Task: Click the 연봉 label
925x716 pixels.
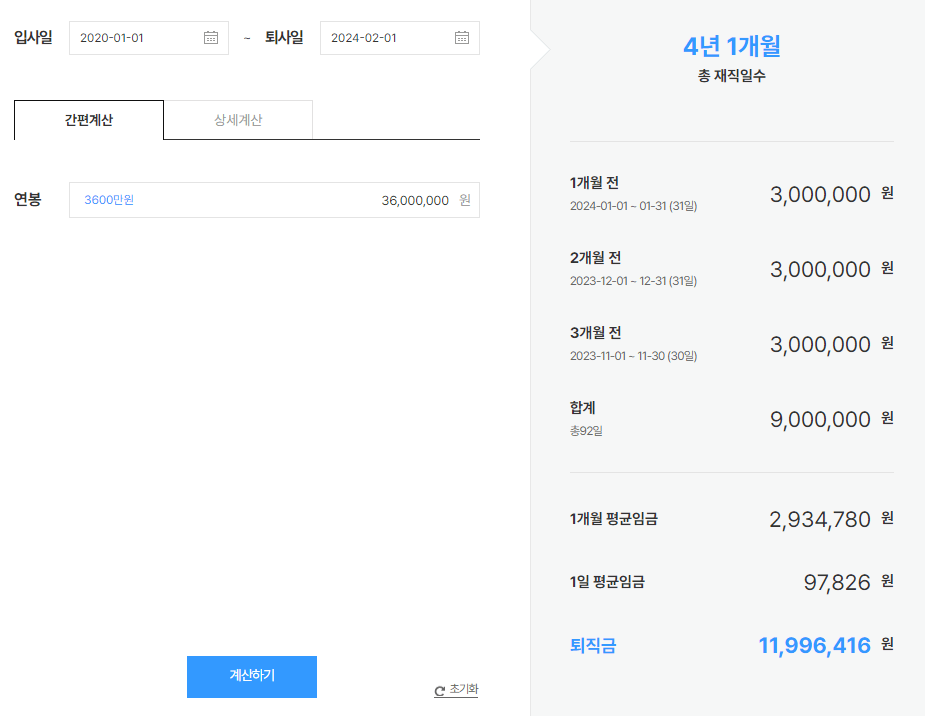Action: tap(28, 199)
